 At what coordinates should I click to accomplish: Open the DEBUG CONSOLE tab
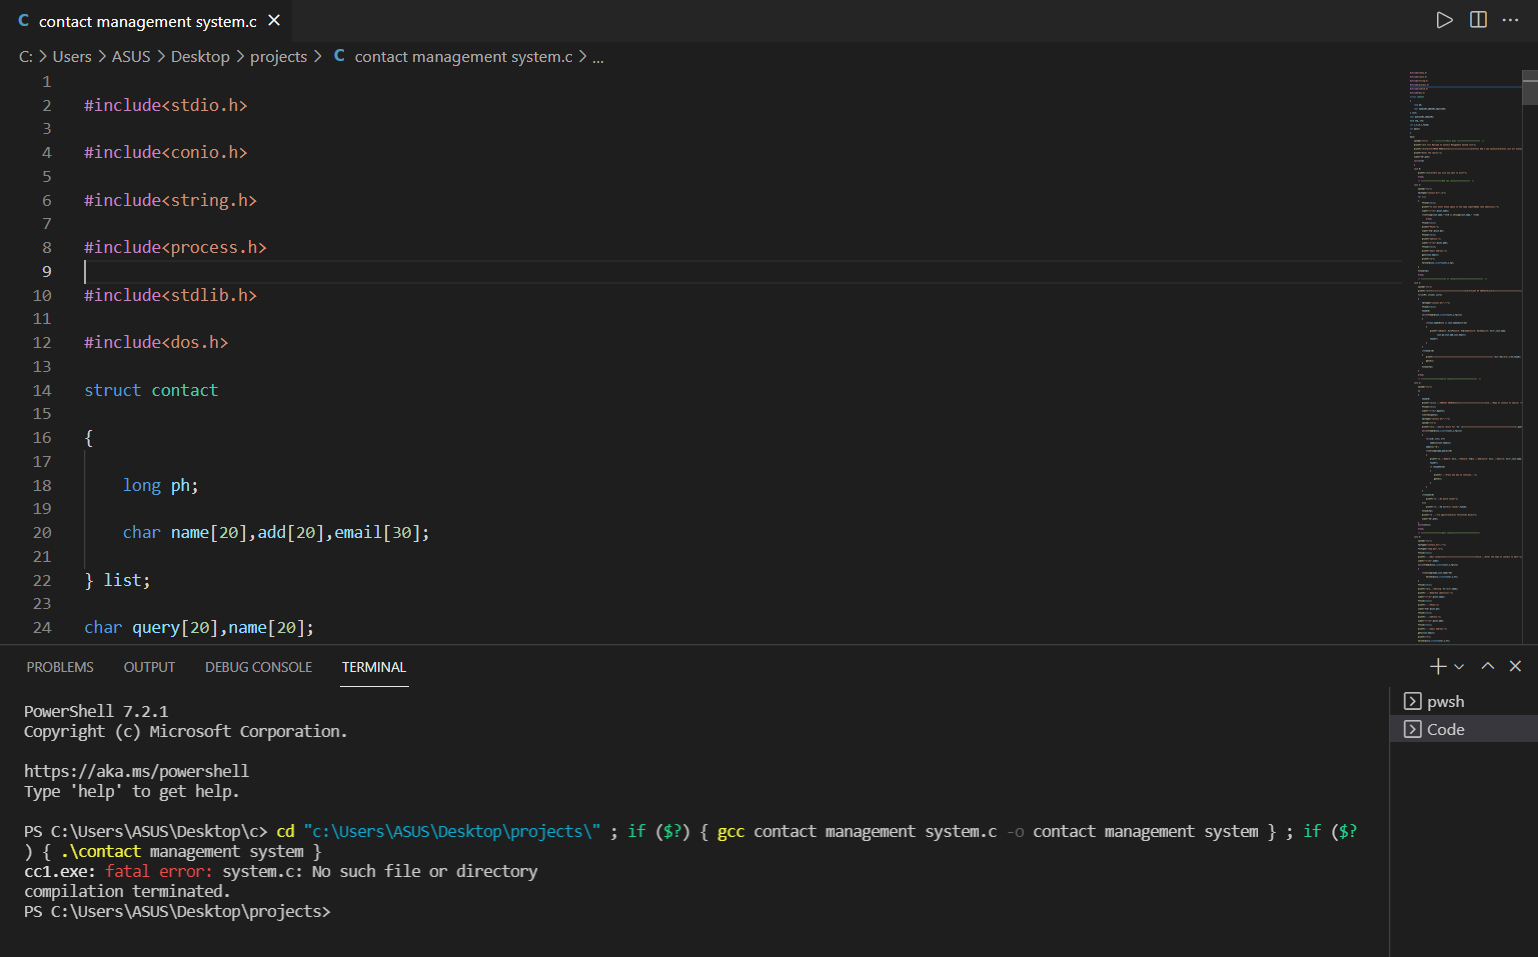pos(258,666)
